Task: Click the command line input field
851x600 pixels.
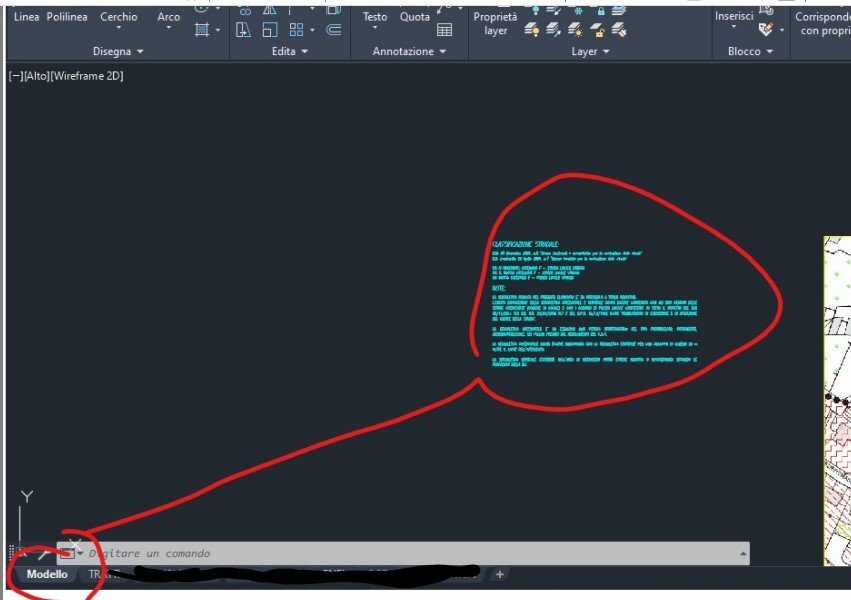Action: click(412, 553)
